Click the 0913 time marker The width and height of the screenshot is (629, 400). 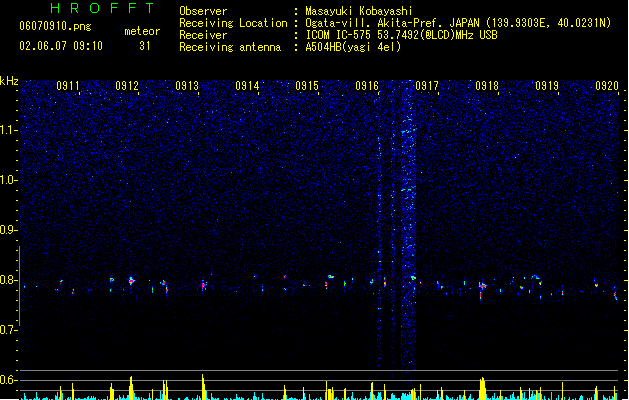187,86
